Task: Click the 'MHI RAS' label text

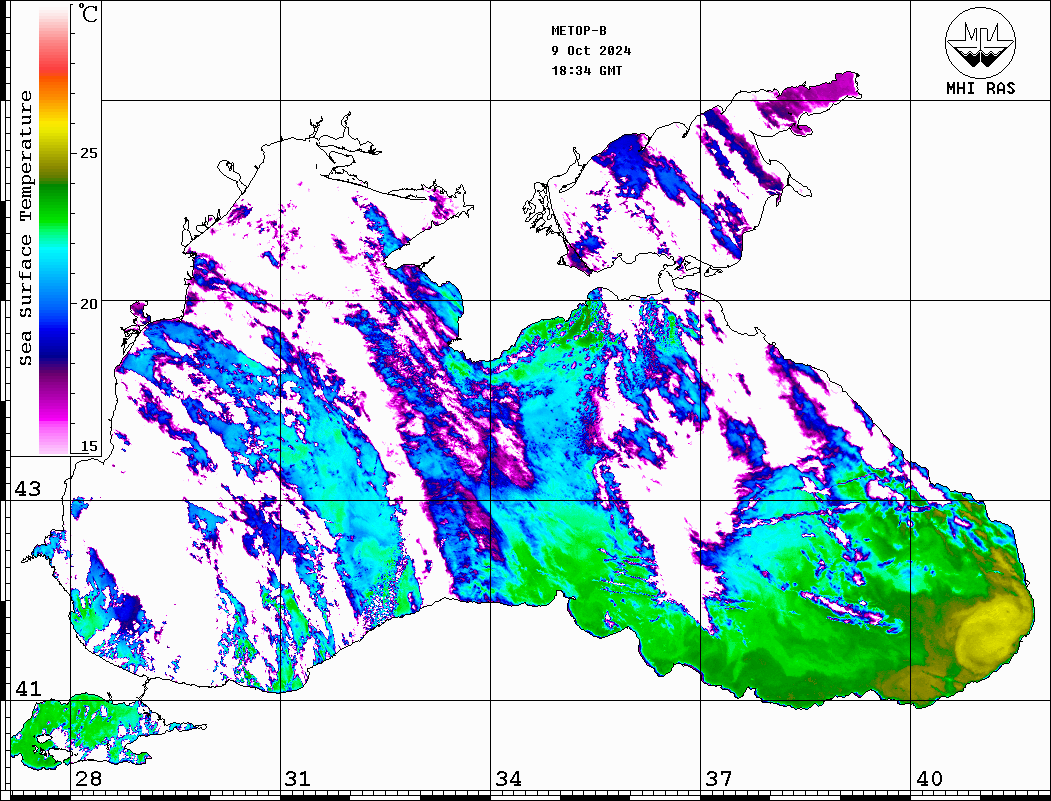Action: click(x=981, y=88)
